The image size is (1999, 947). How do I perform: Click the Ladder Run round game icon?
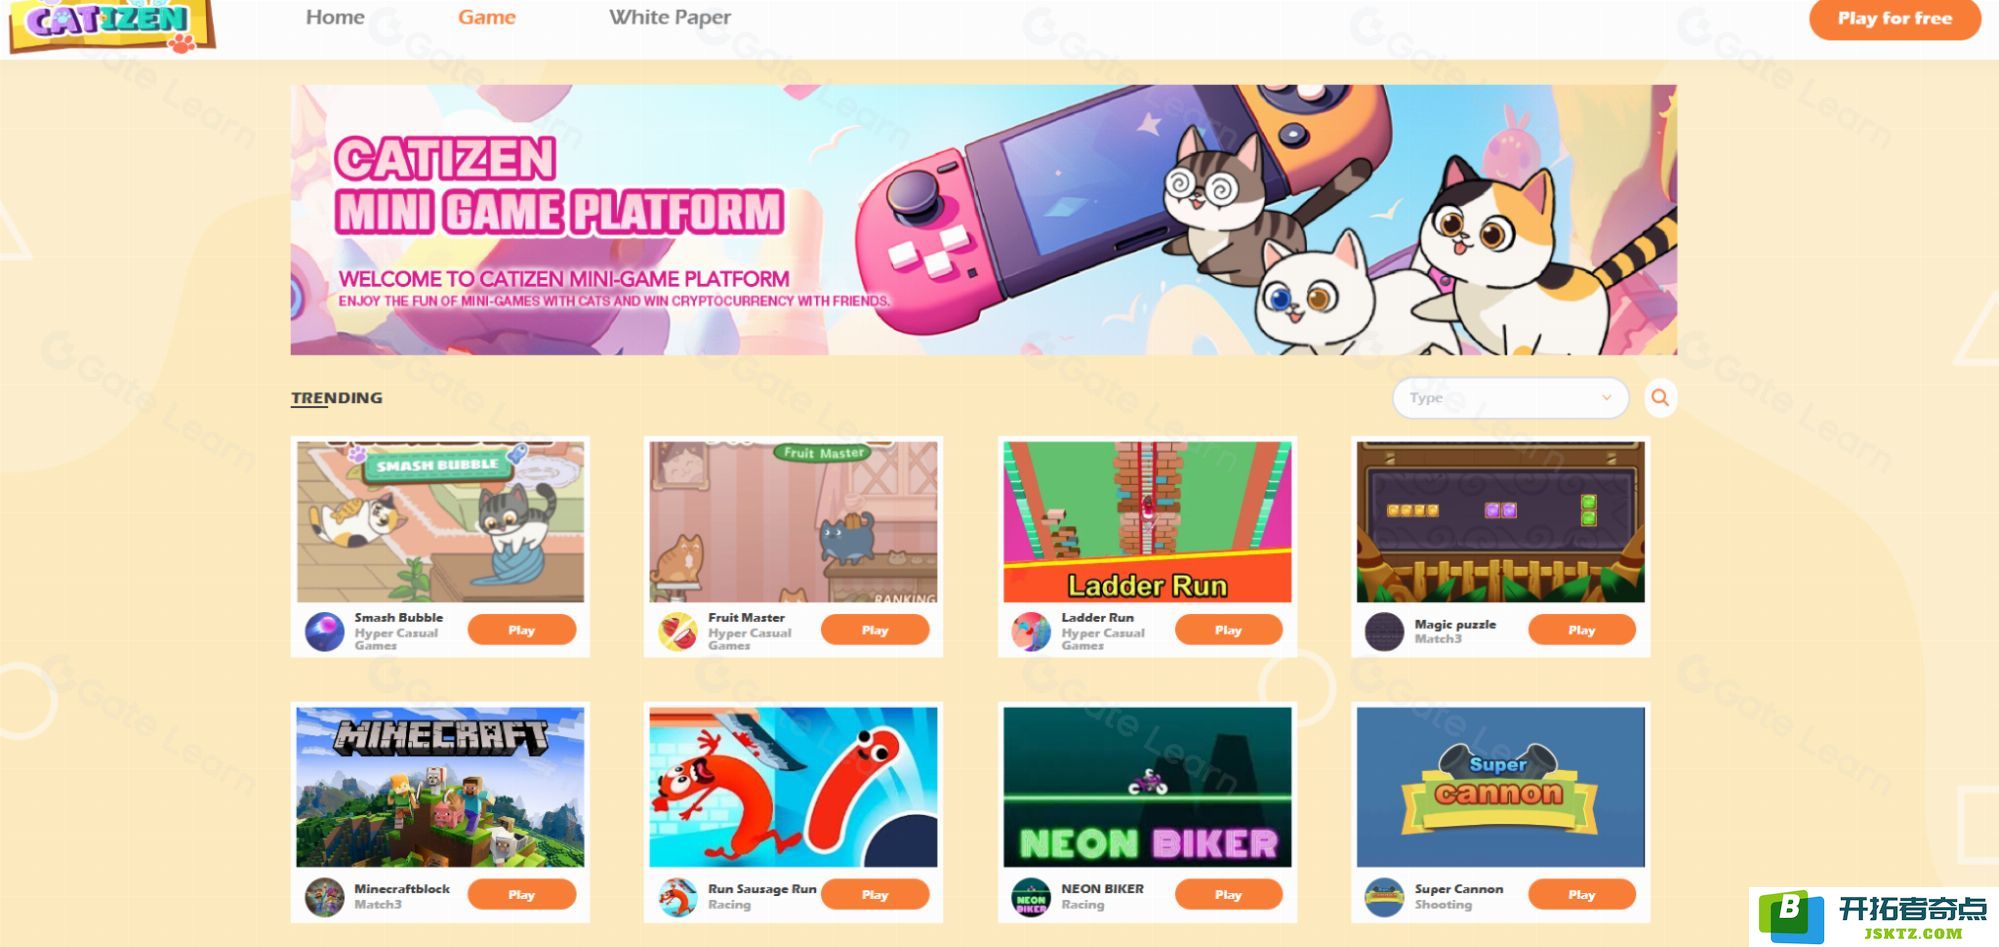tap(1031, 632)
